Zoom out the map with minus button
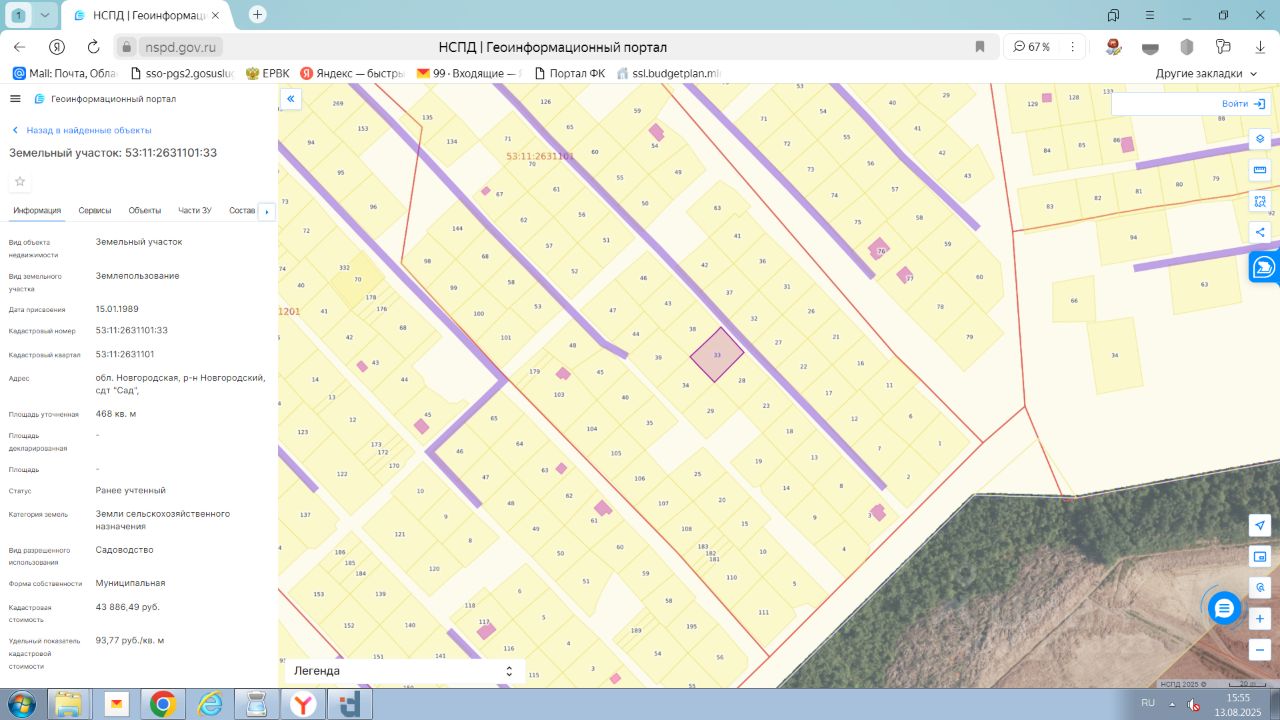Image resolution: width=1280 pixels, height=720 pixels. tap(1260, 650)
